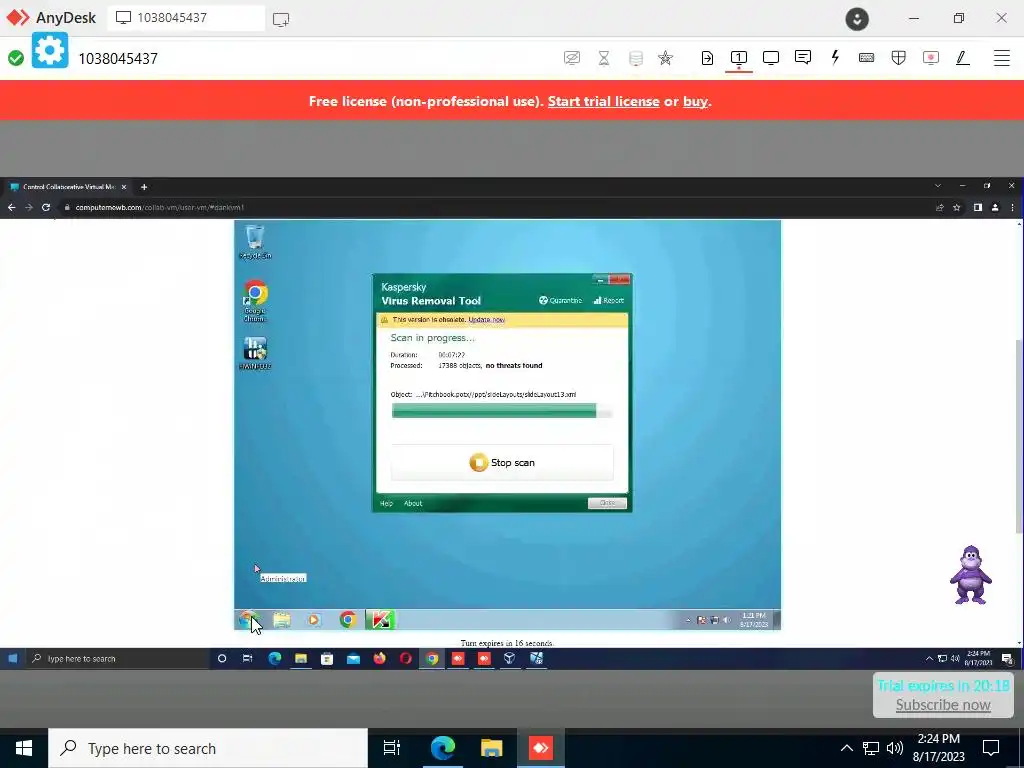Open the AnyDesk hamburger main menu
The height and width of the screenshot is (768, 1024).
click(1002, 58)
